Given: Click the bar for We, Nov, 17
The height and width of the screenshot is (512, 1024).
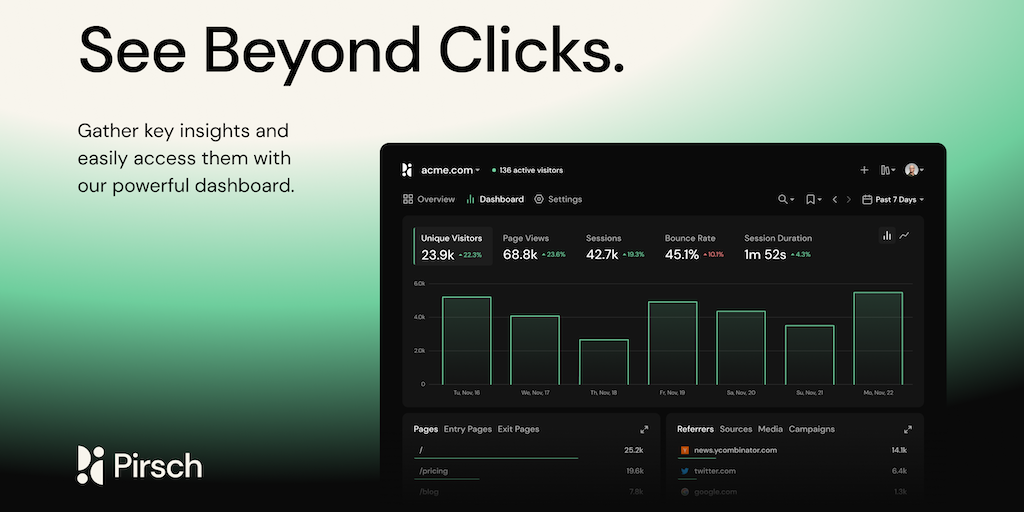Looking at the screenshot, I should coord(535,350).
